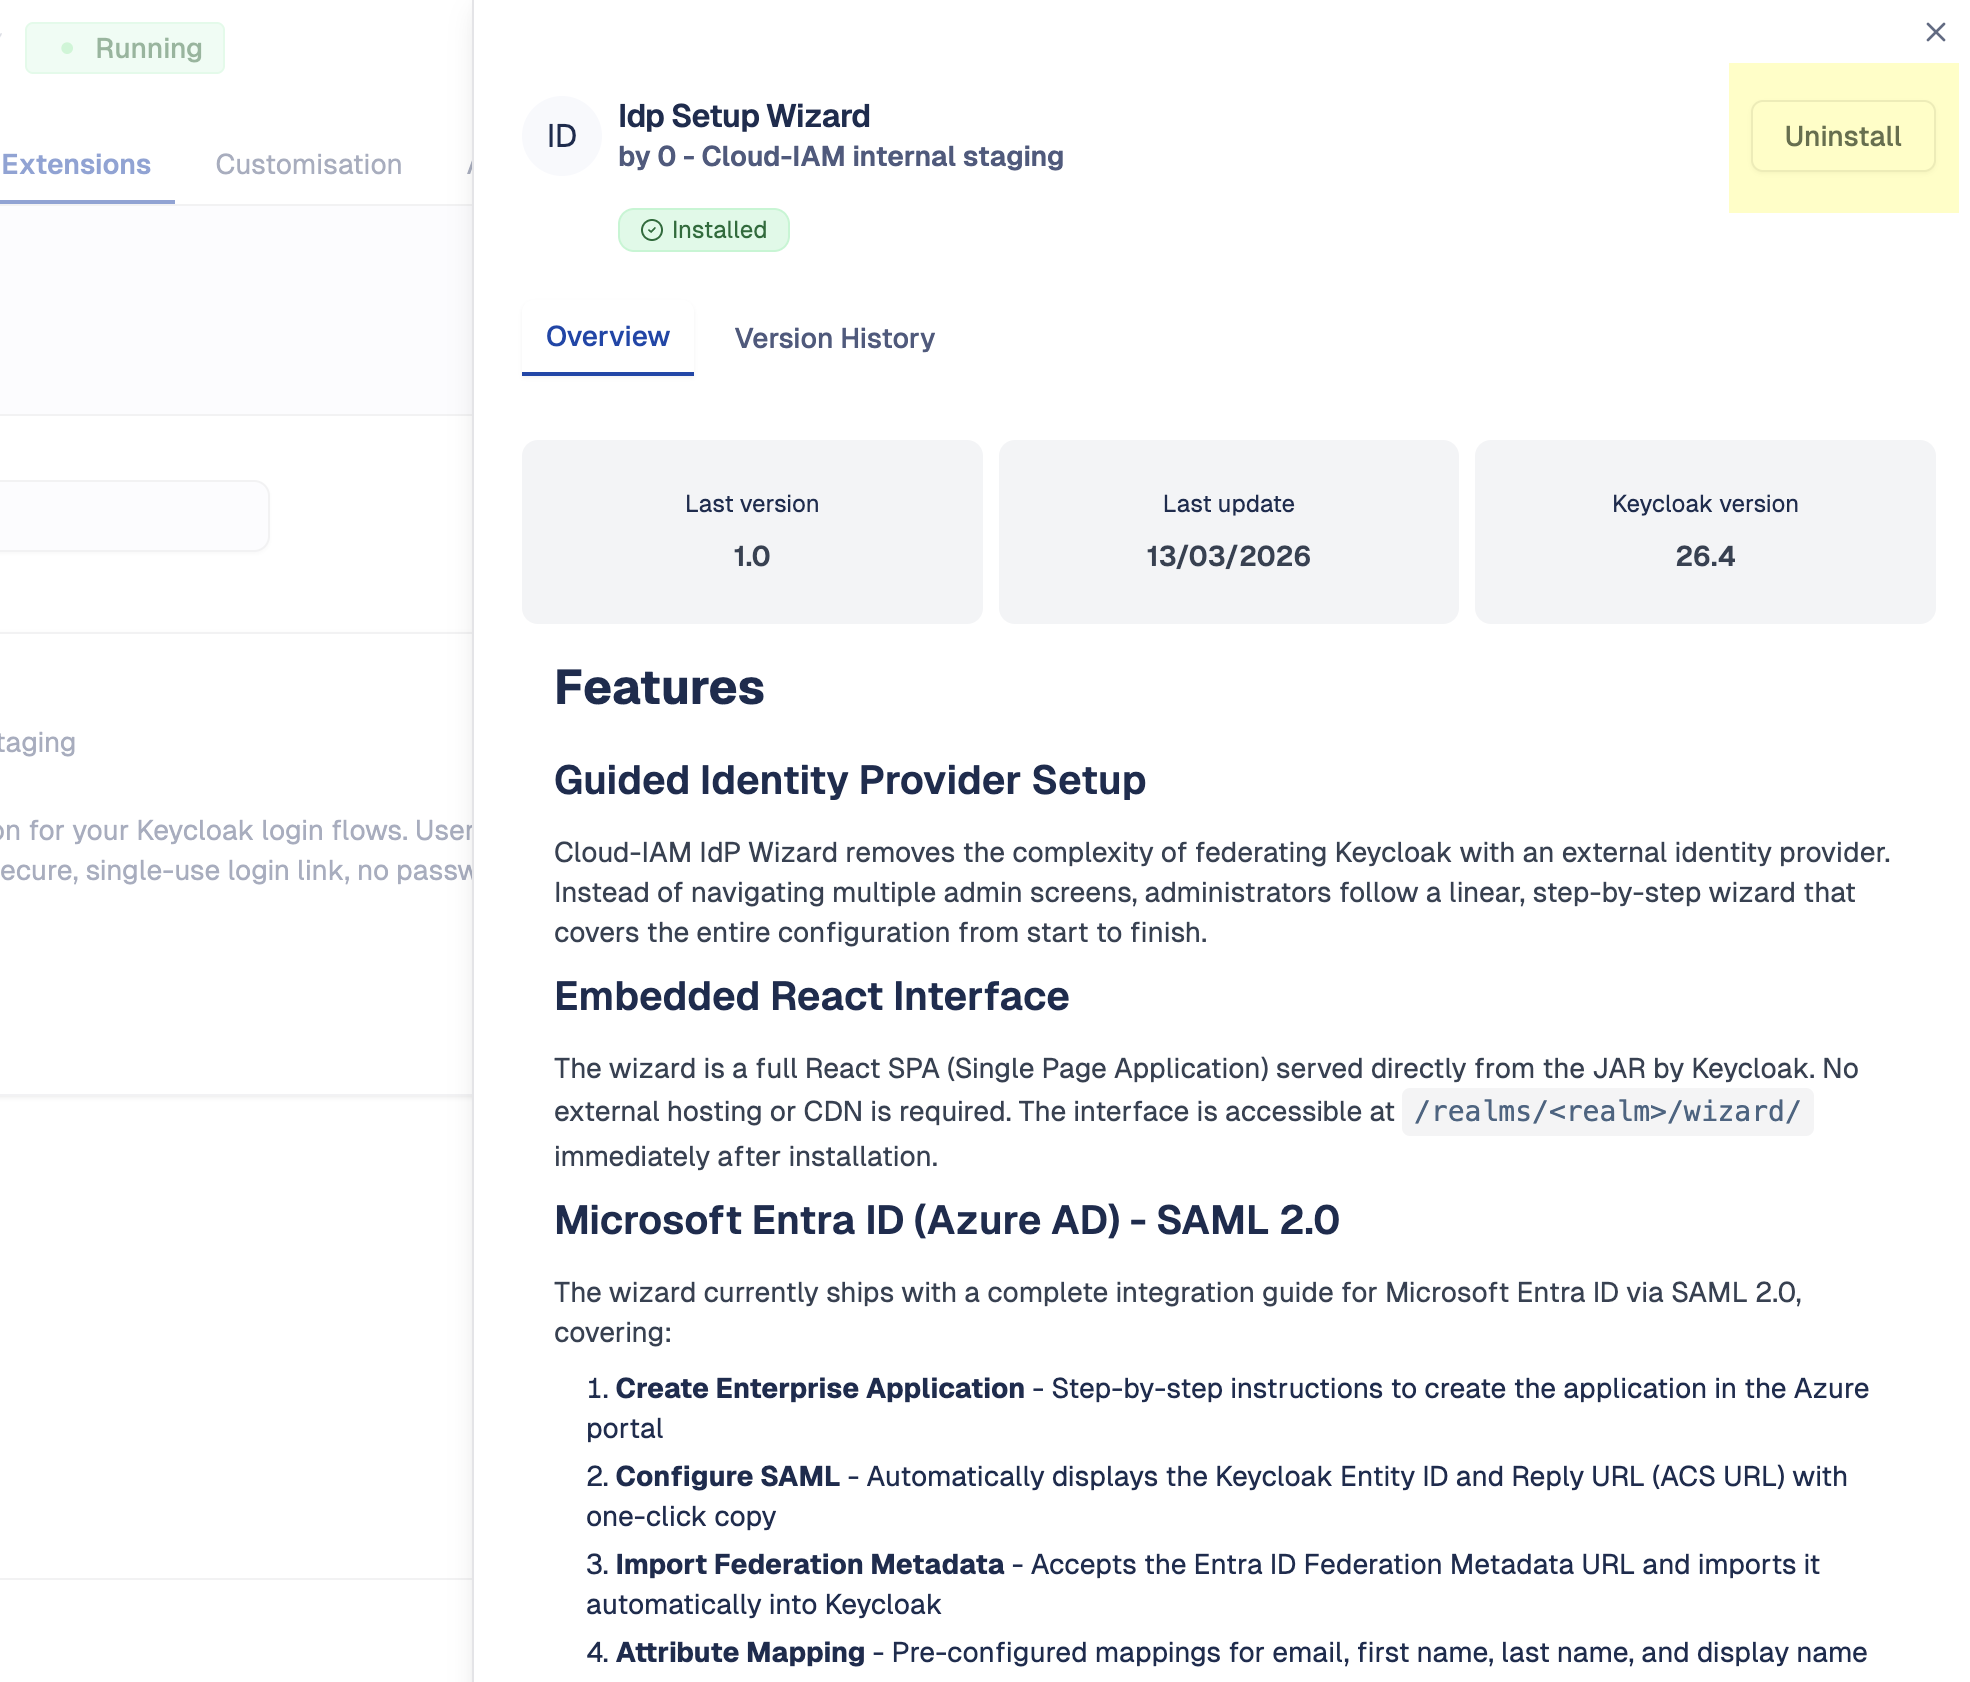Click the Last version 1.0 card
This screenshot has width=1970, height=1682.
point(752,531)
